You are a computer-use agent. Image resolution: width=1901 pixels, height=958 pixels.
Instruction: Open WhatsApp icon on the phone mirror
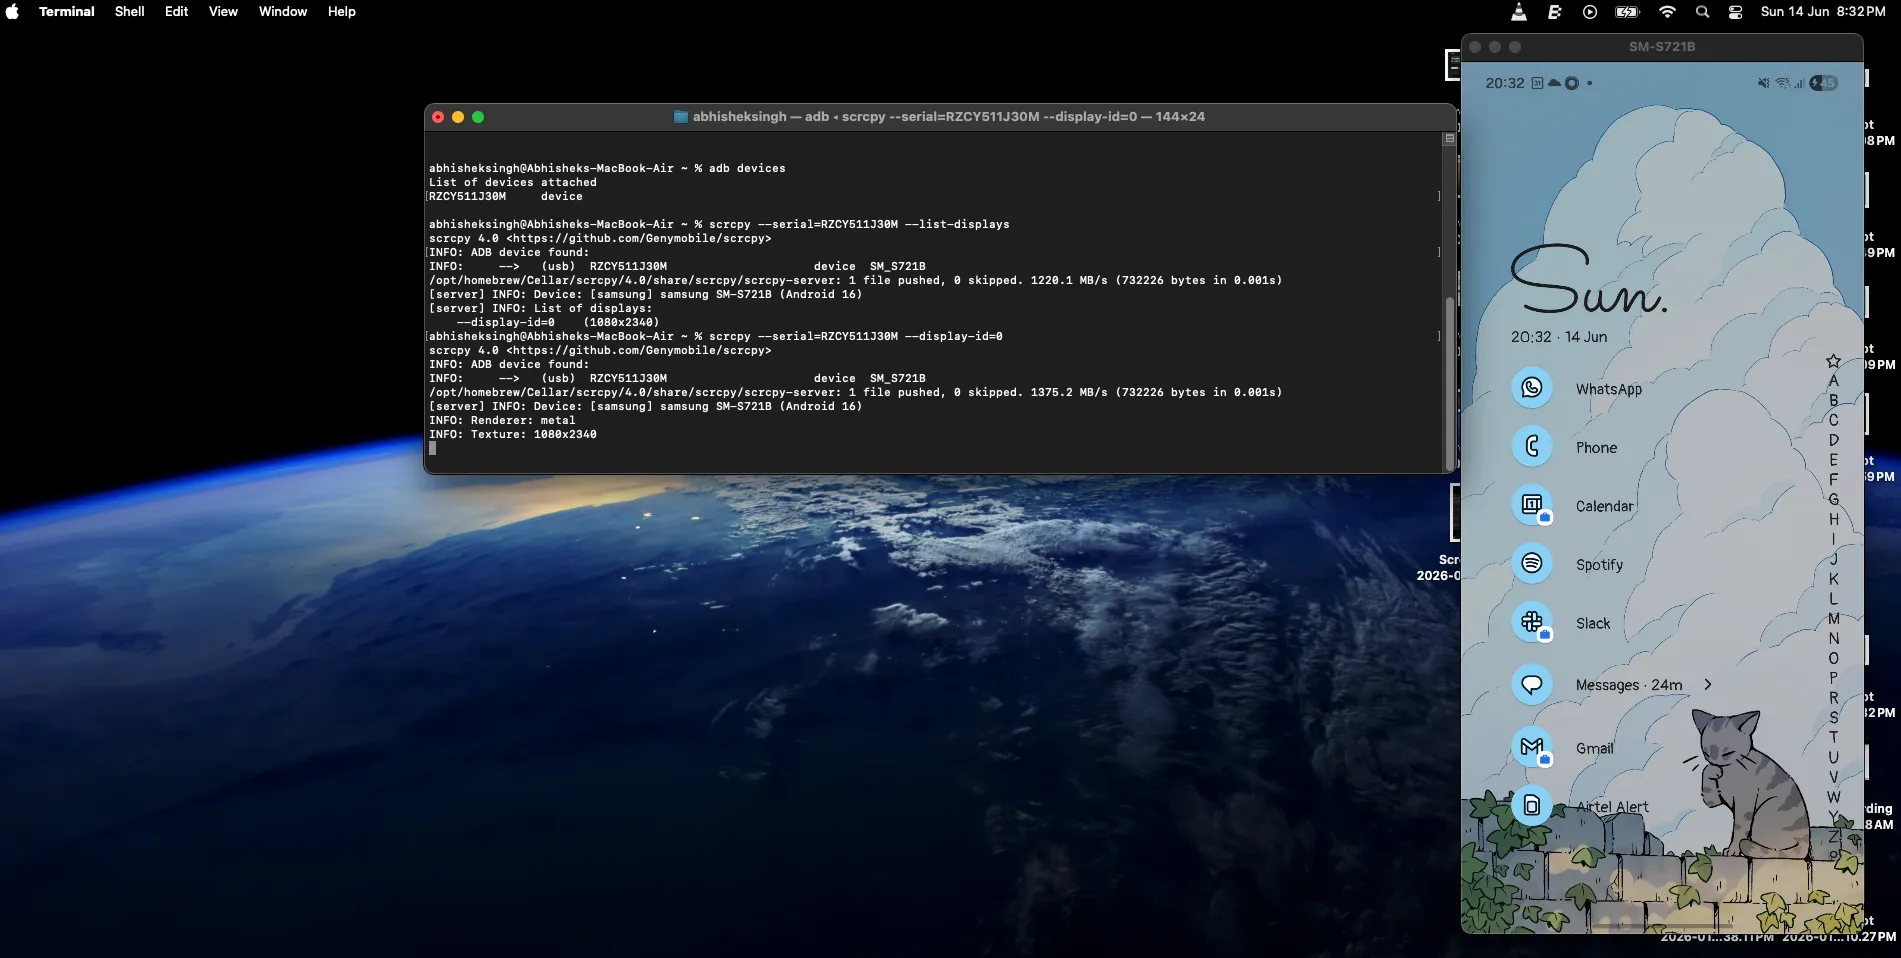pyautogui.click(x=1532, y=388)
